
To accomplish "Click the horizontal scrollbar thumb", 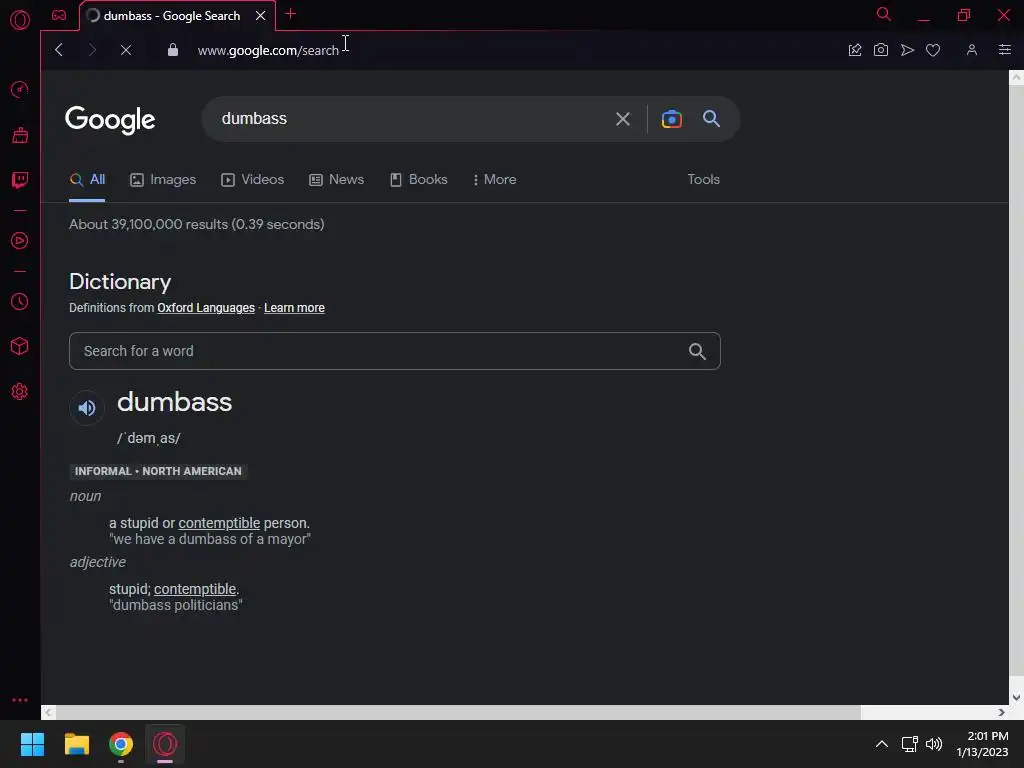I will click(458, 712).
